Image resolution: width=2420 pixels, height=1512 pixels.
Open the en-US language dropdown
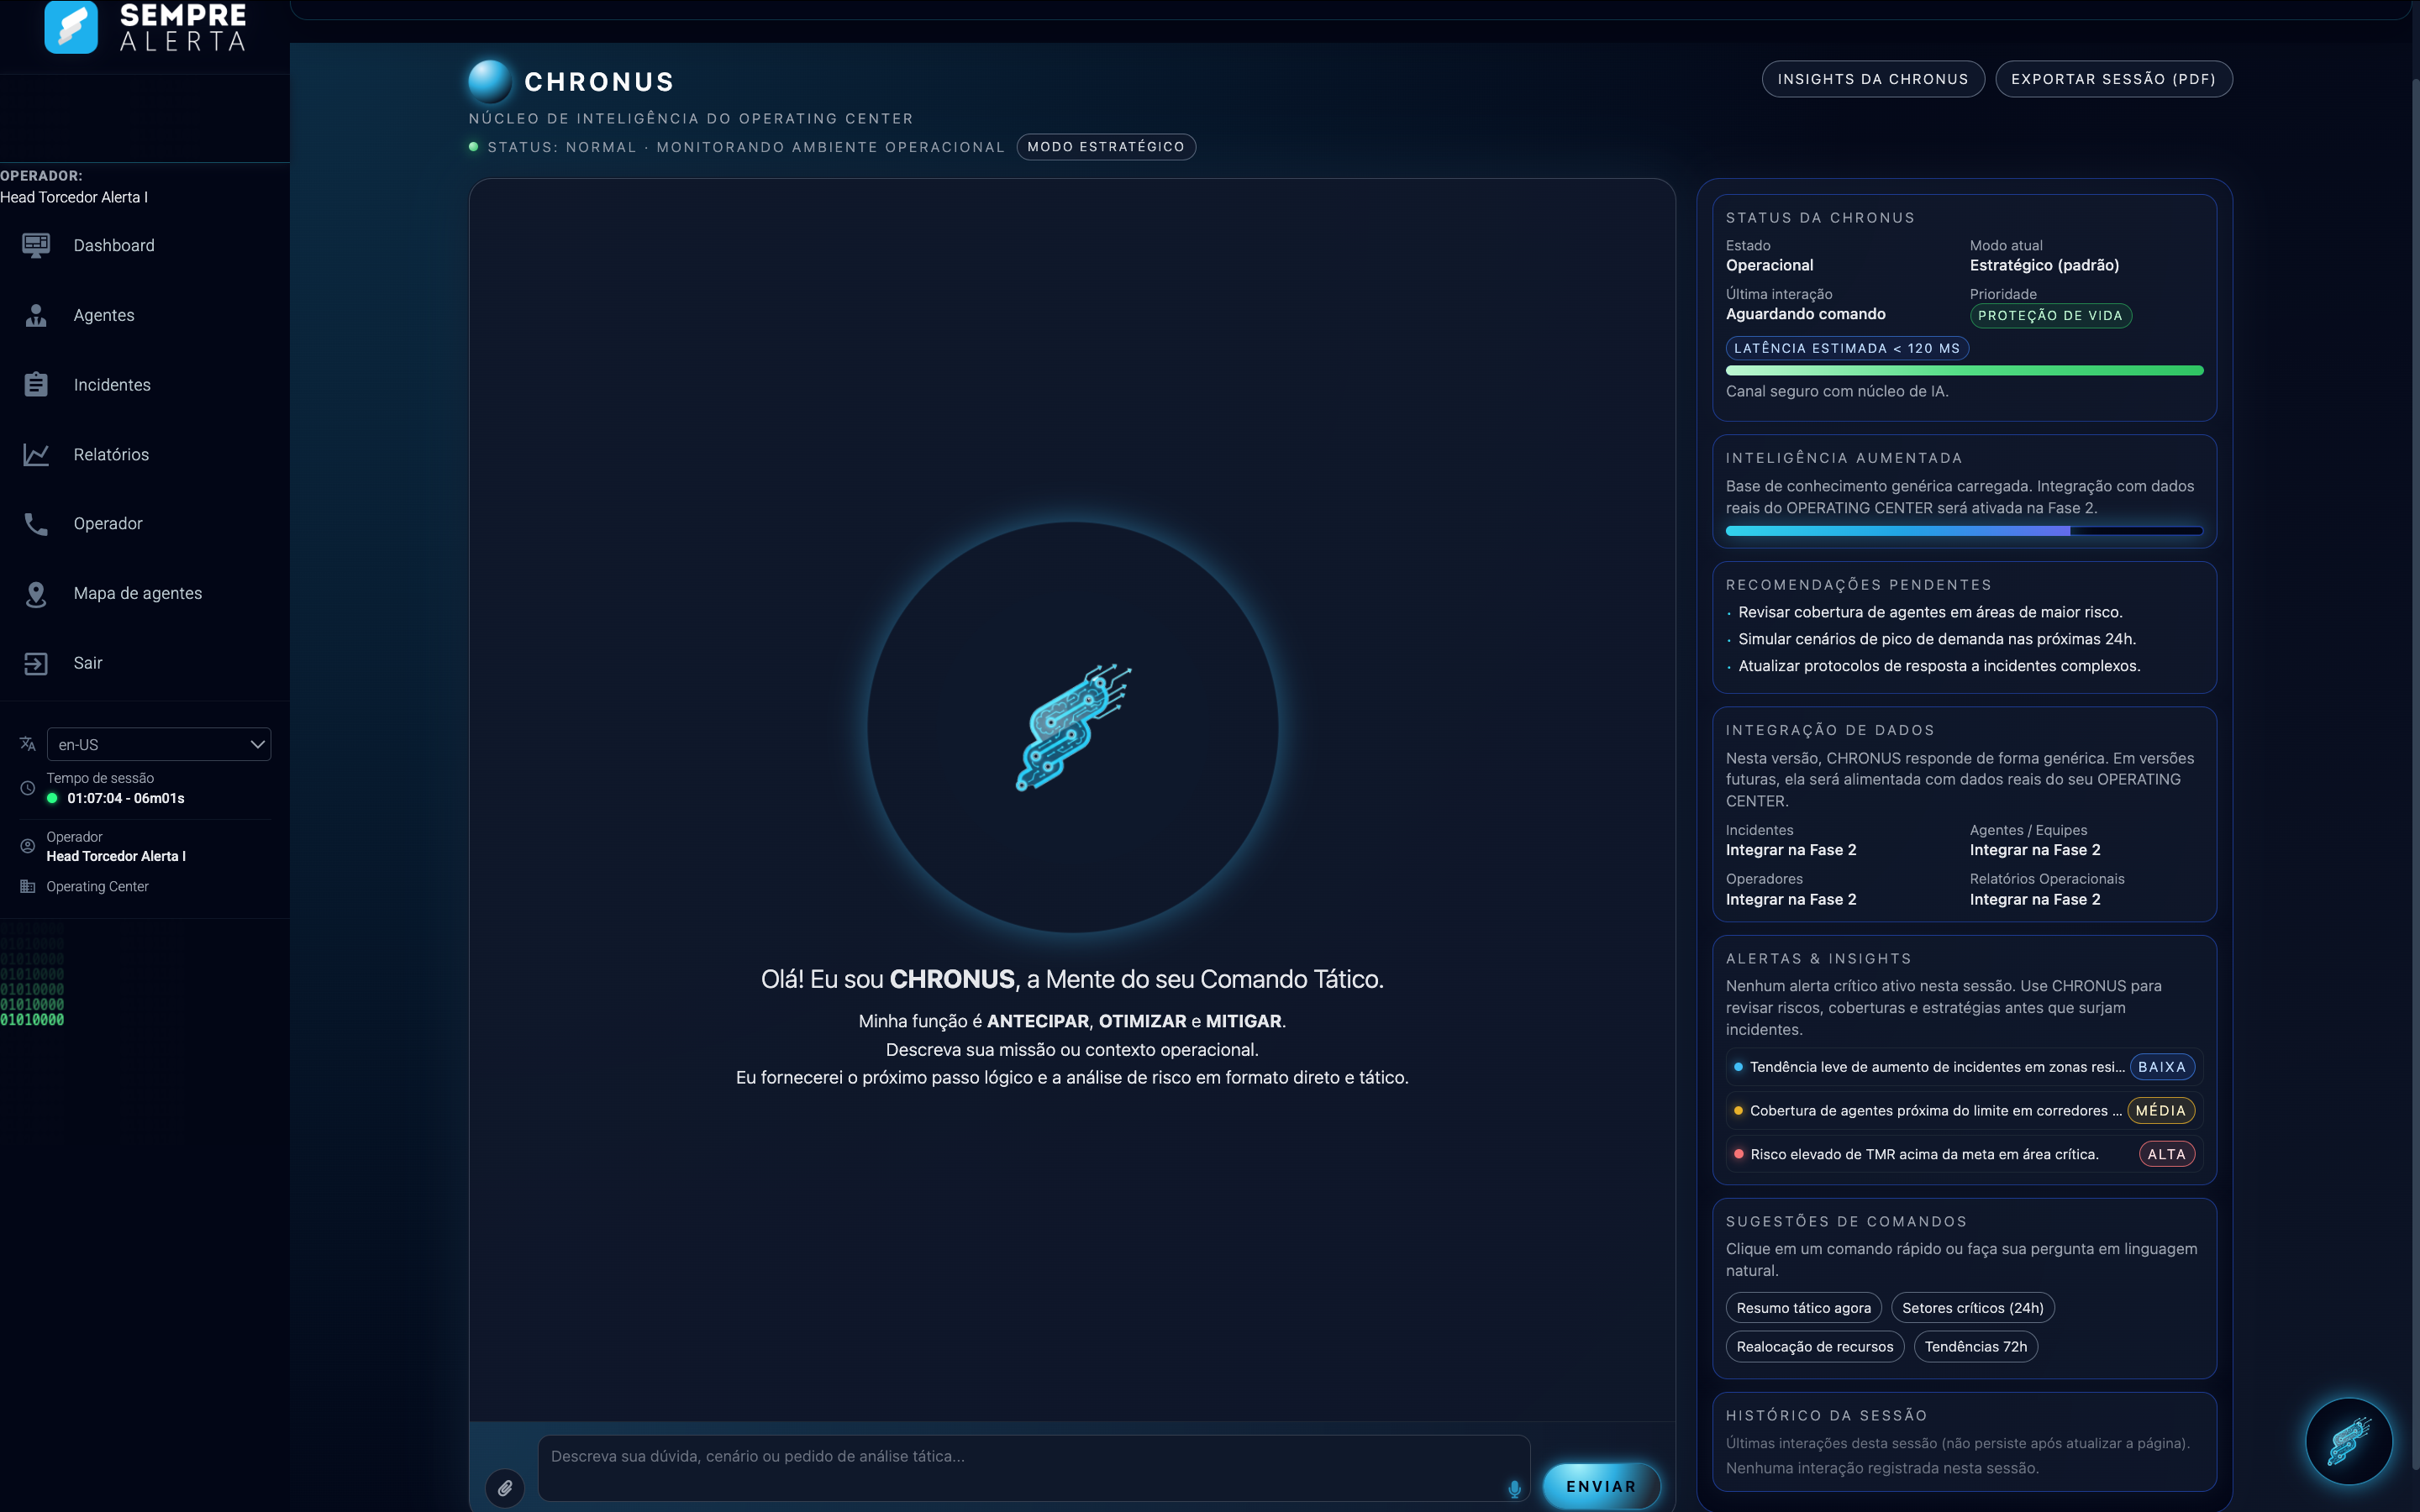[159, 744]
